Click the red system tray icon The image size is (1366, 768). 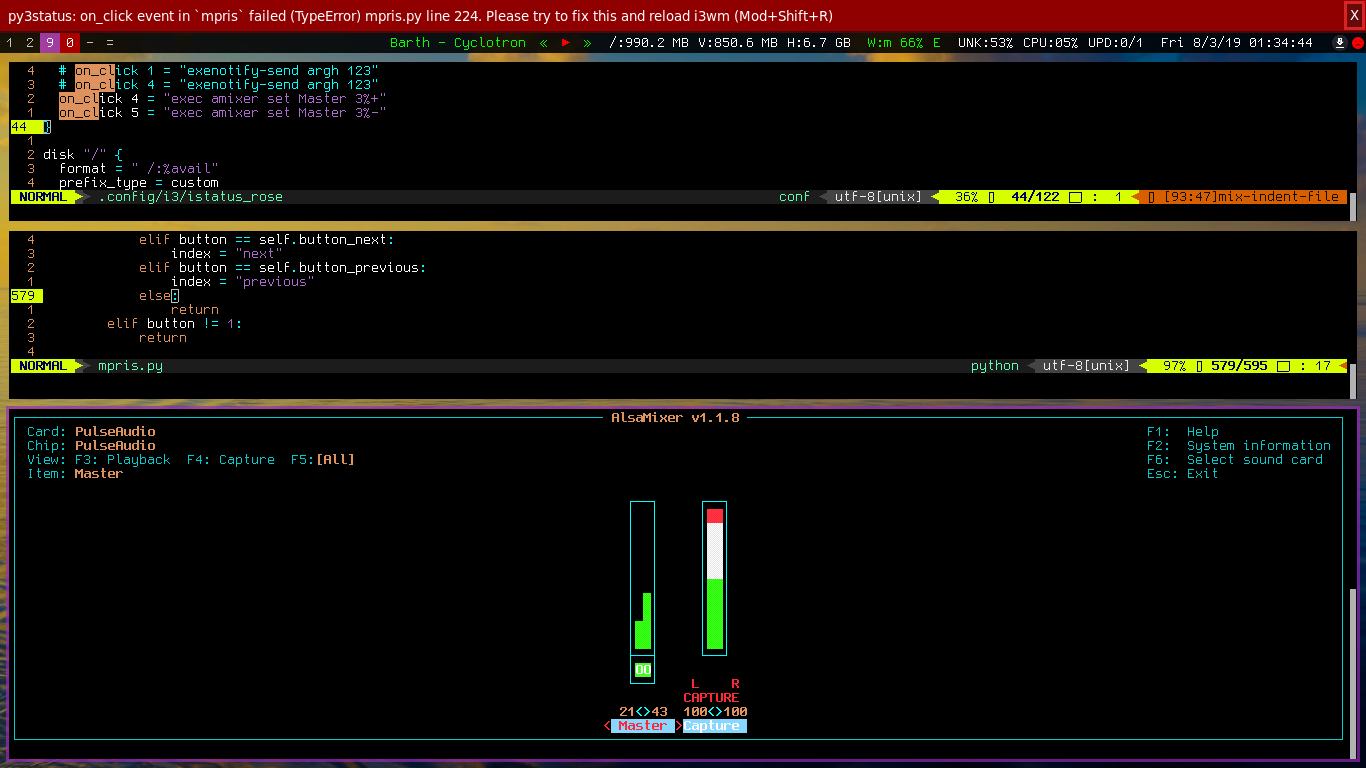(x=1357, y=43)
